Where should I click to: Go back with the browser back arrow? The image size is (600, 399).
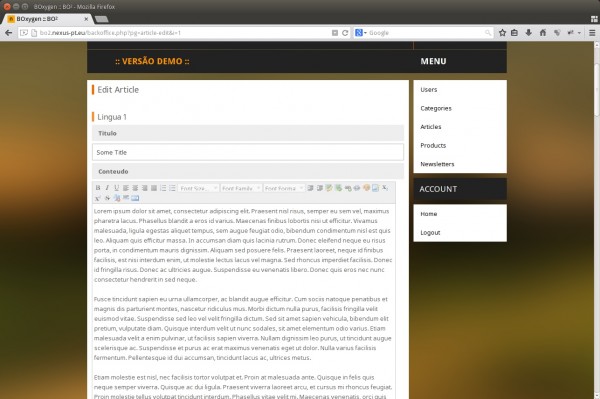point(8,33)
